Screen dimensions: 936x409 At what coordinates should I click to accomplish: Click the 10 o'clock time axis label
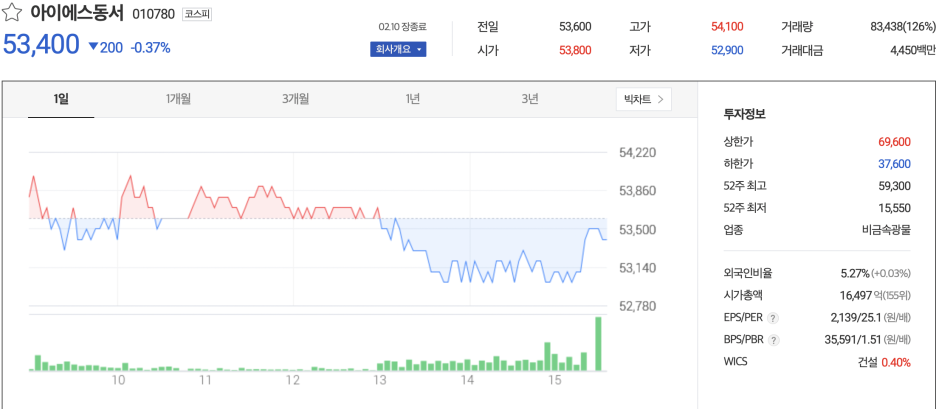coord(118,380)
